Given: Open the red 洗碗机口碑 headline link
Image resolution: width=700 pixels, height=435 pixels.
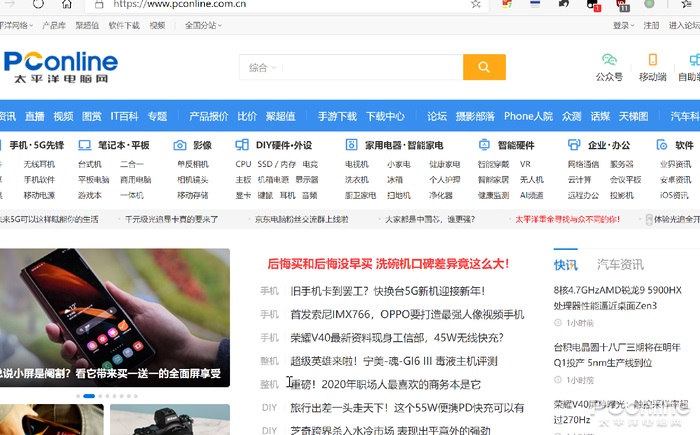Looking at the screenshot, I should (388, 264).
